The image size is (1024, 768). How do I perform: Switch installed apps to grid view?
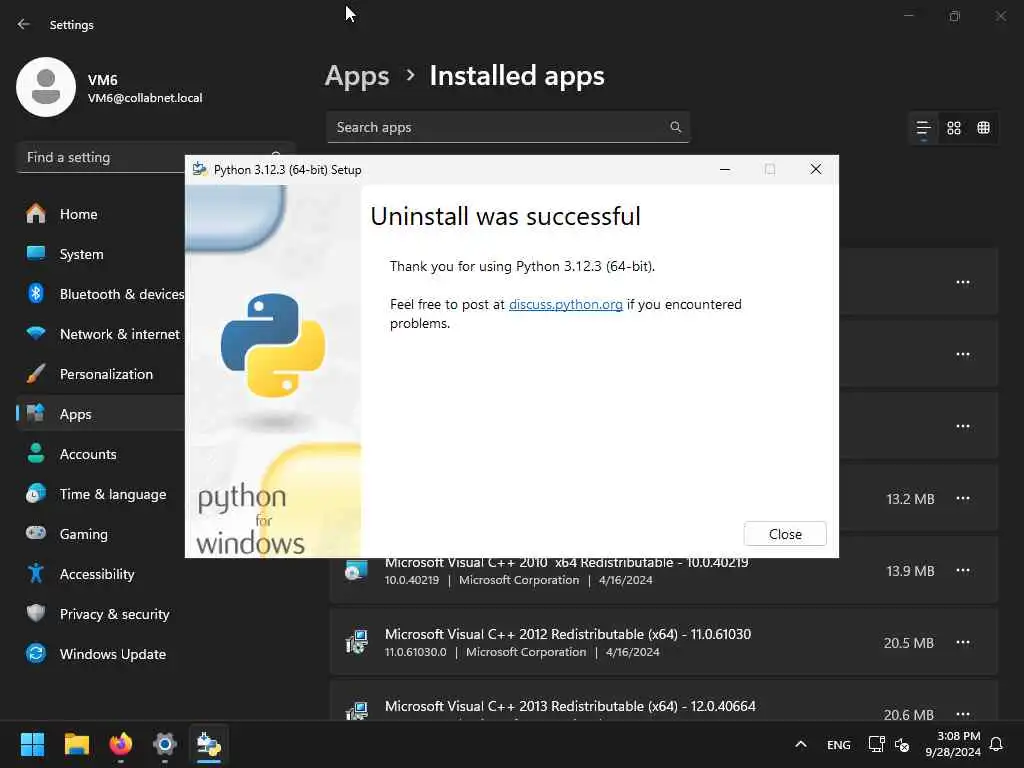point(953,128)
